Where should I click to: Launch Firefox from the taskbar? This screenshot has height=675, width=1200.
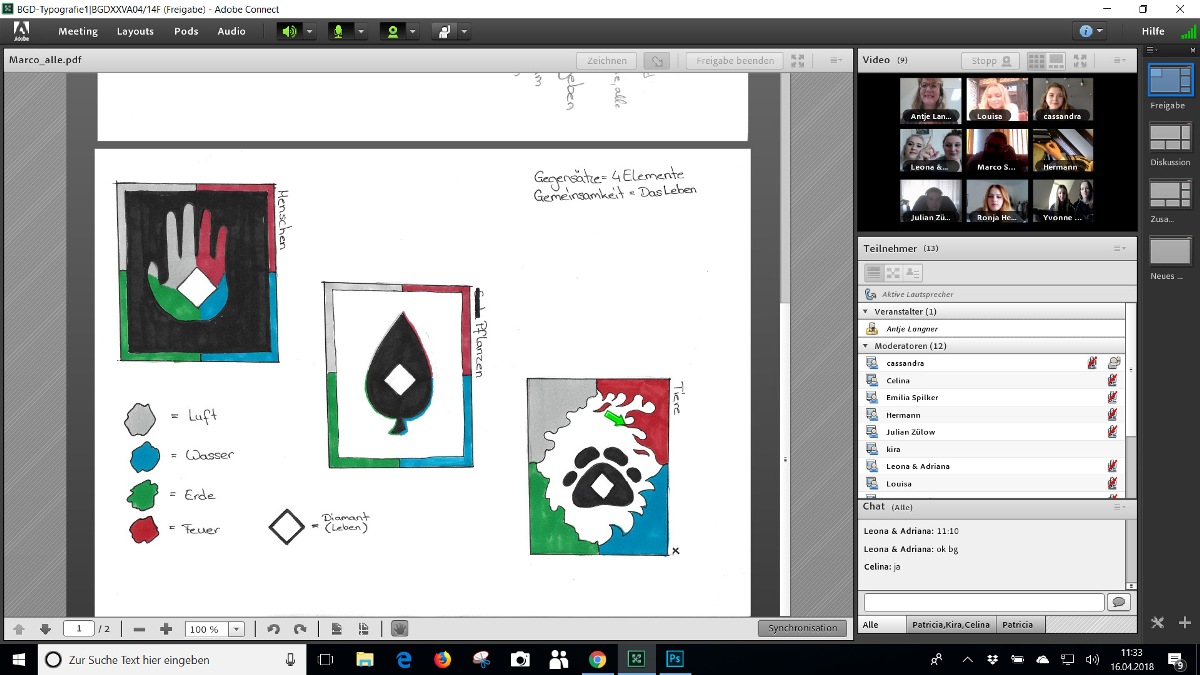tap(442, 659)
